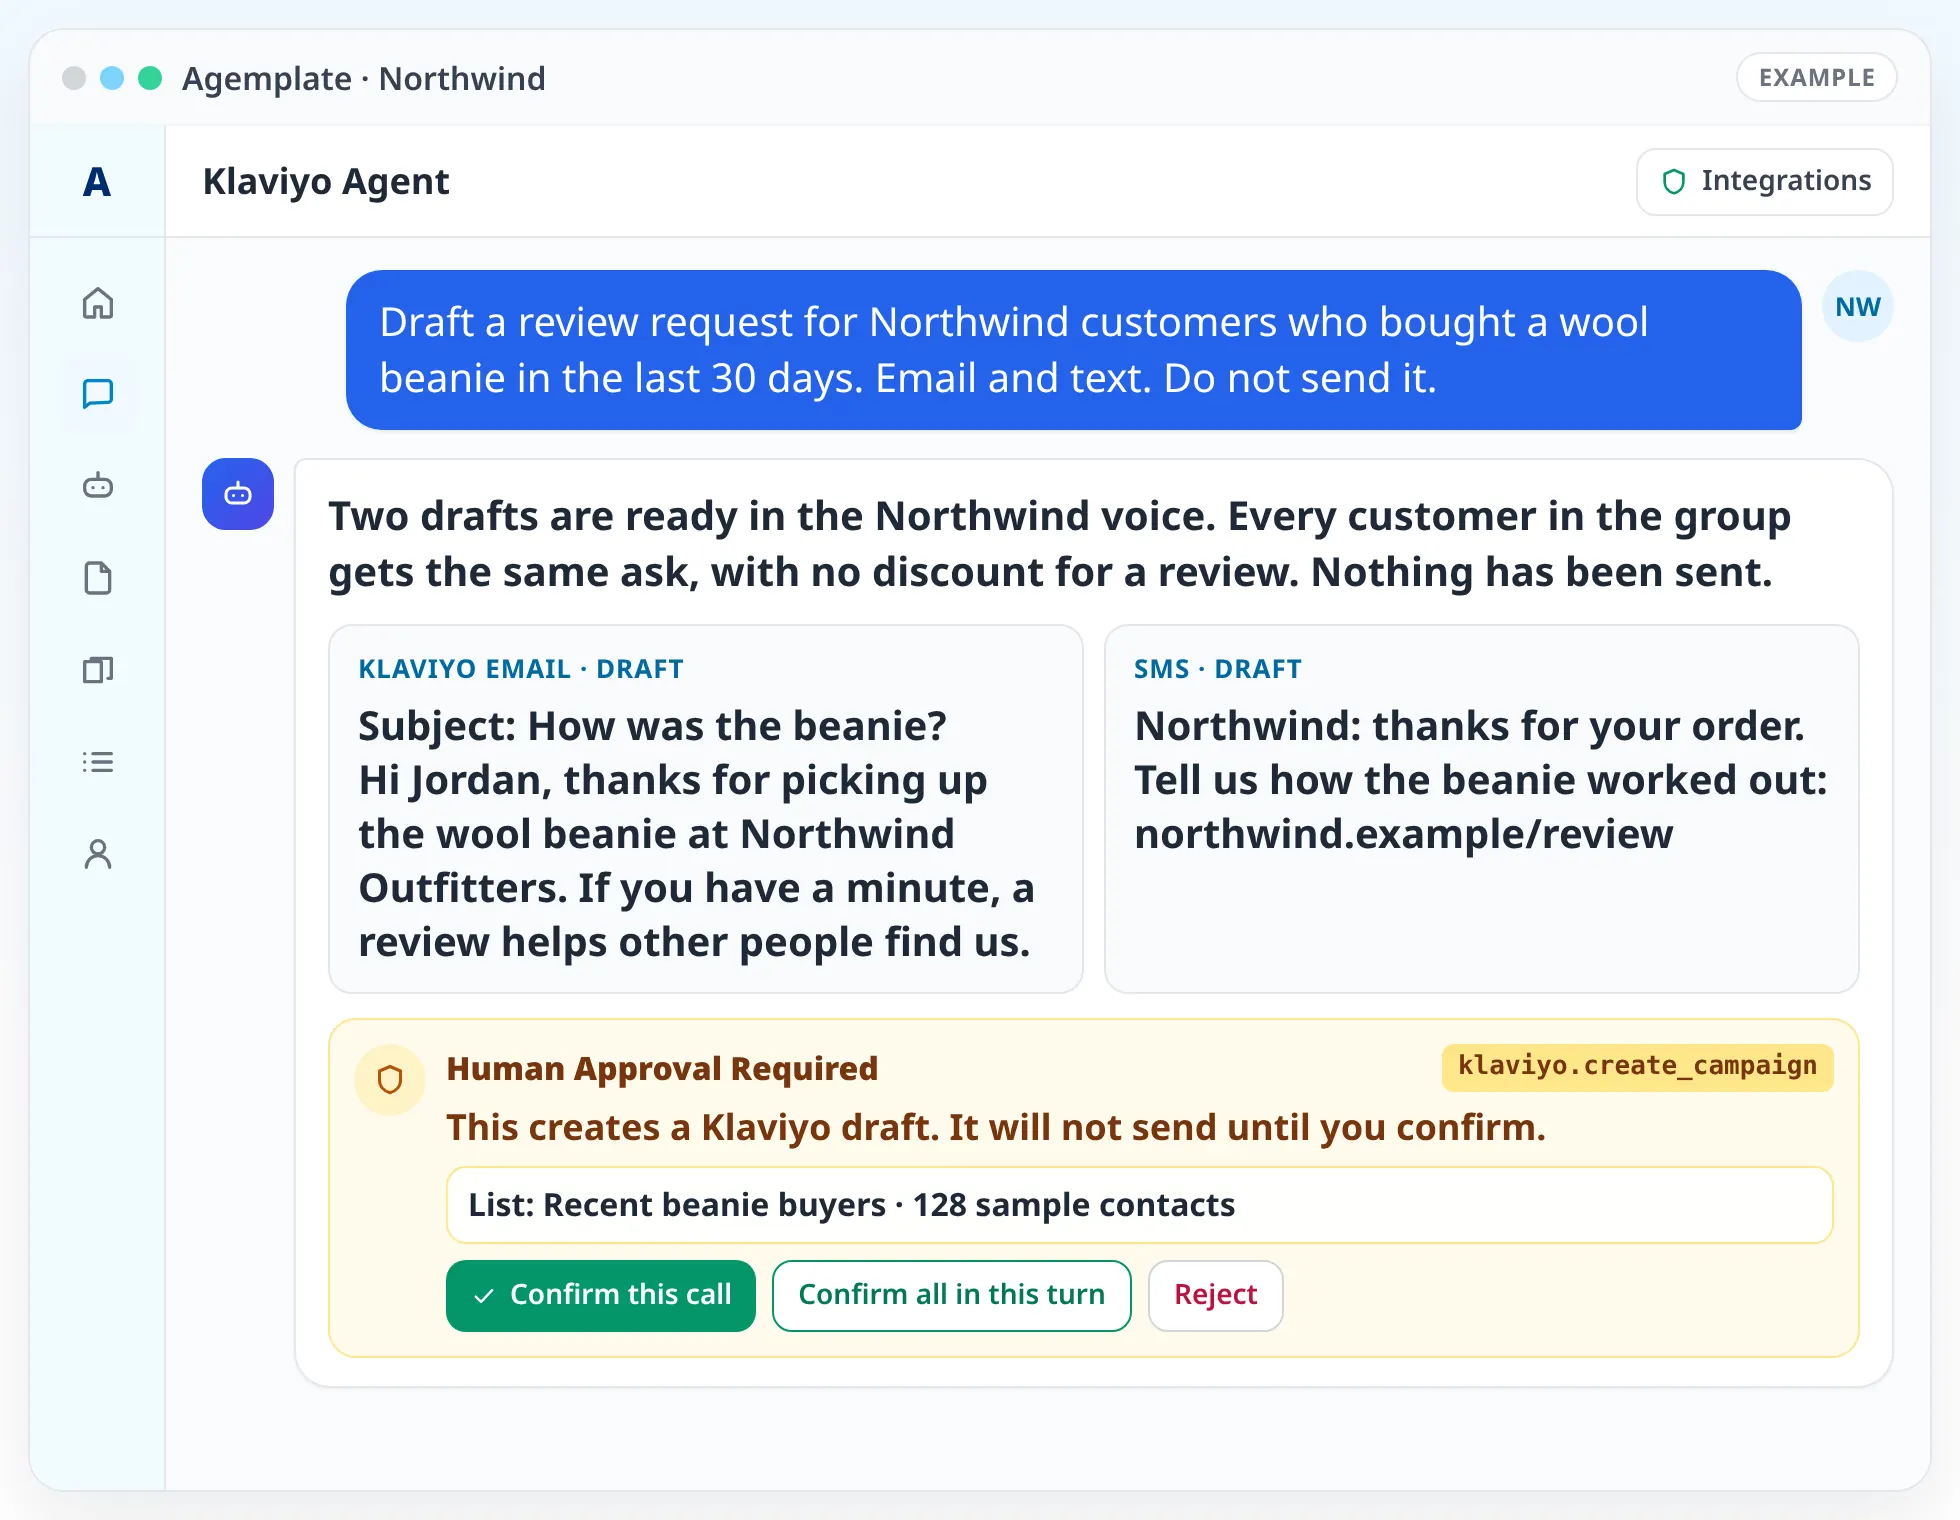Choose Confirm all in this turn

952,1295
